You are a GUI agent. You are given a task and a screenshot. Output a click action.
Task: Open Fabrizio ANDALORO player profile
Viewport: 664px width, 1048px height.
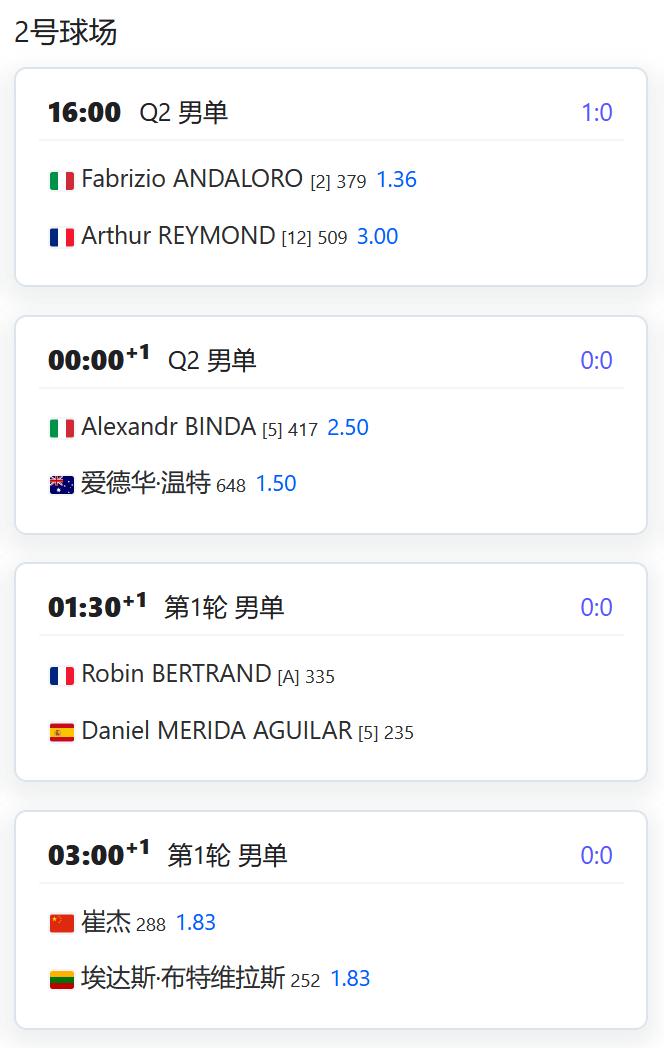pos(192,178)
